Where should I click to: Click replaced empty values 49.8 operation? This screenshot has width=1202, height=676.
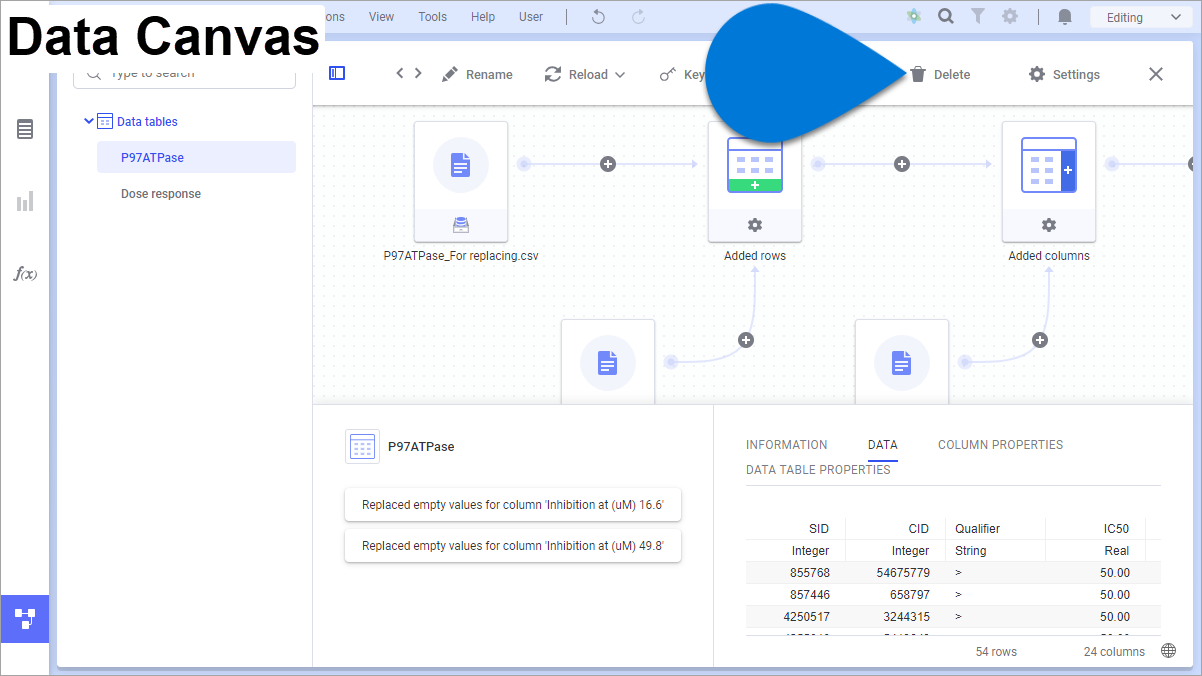(x=513, y=546)
